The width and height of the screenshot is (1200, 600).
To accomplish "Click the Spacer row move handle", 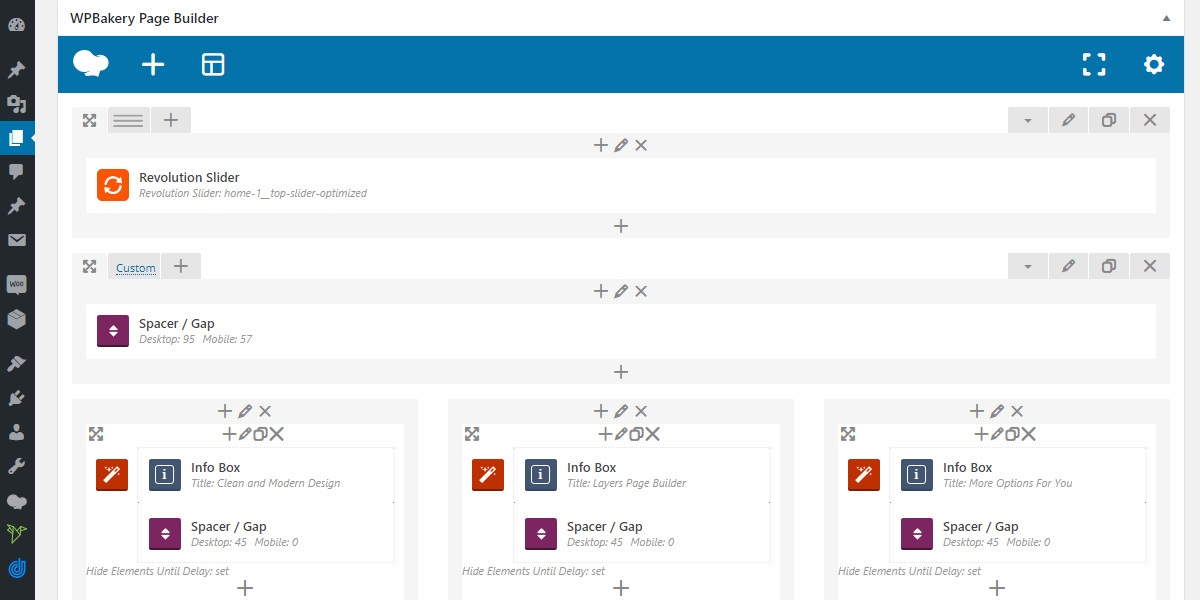I will click(89, 266).
